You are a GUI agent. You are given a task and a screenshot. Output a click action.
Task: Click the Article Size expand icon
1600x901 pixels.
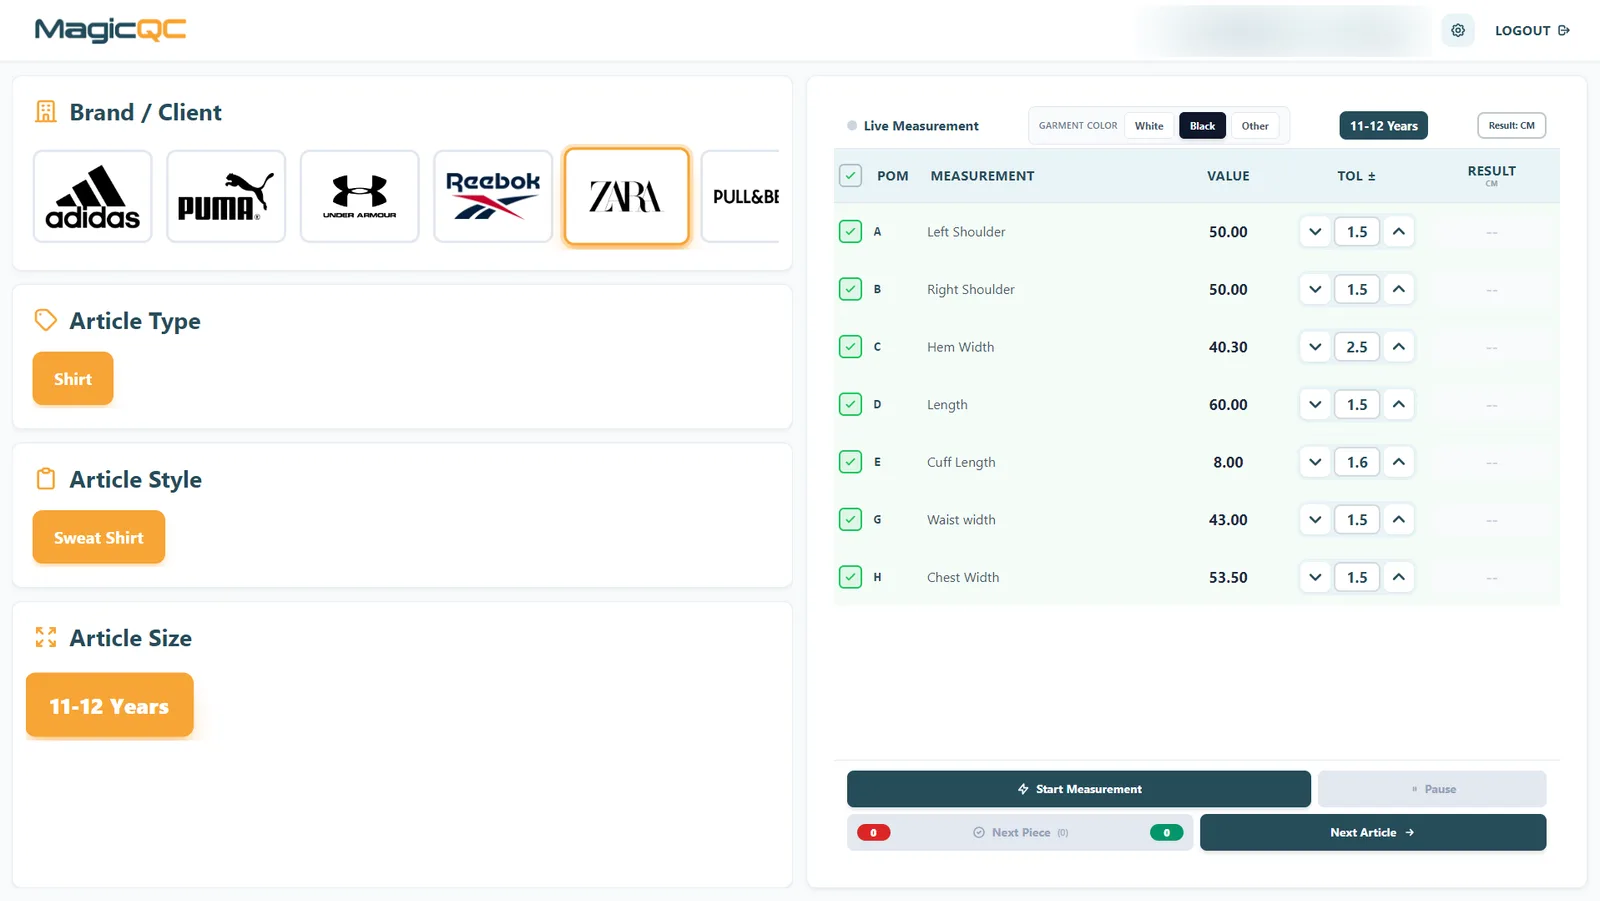pos(46,637)
